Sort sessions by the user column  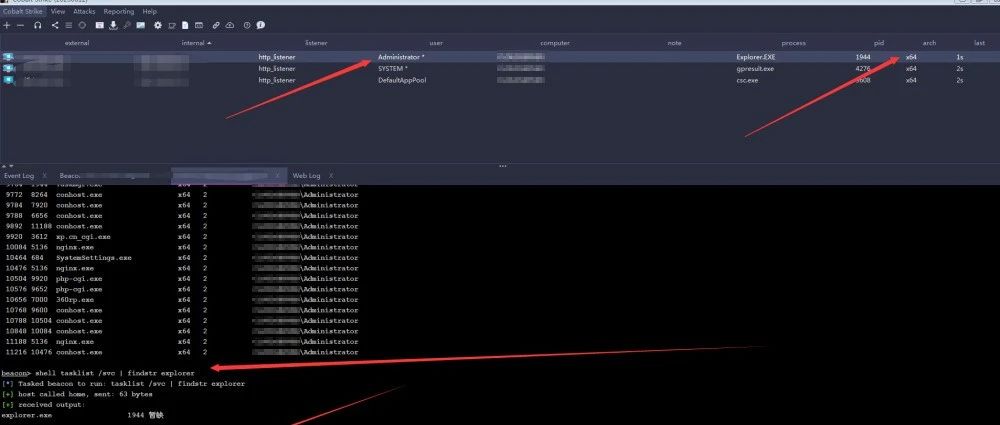[436, 43]
